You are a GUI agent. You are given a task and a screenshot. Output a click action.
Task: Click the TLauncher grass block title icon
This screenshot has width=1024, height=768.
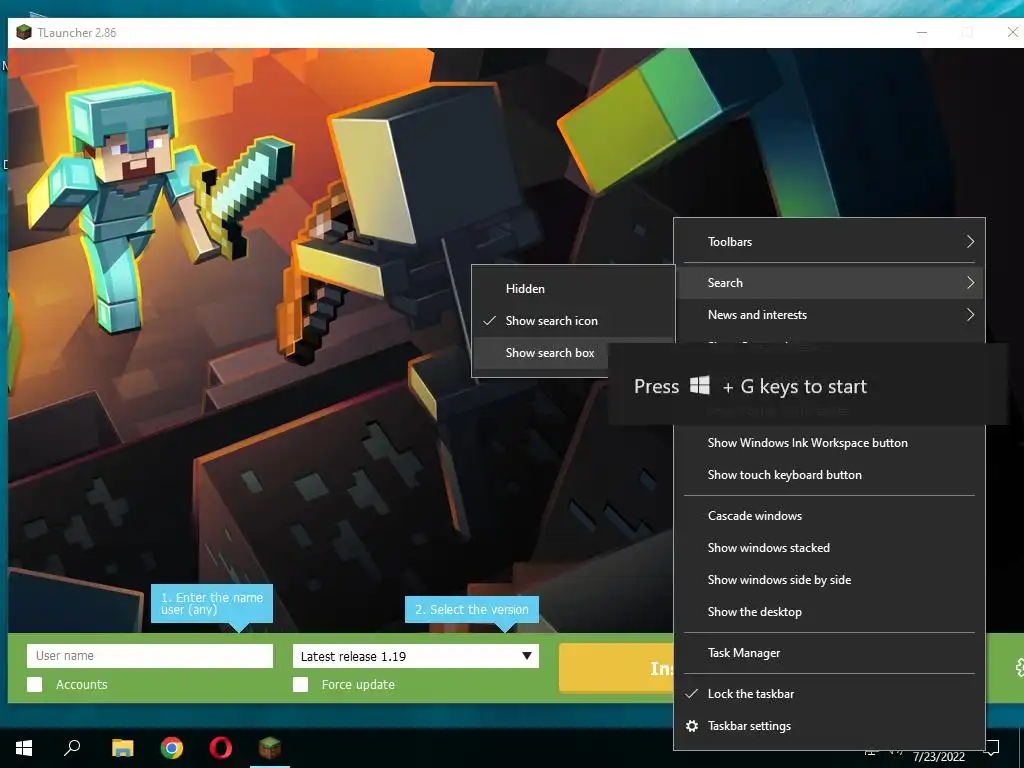tap(24, 32)
